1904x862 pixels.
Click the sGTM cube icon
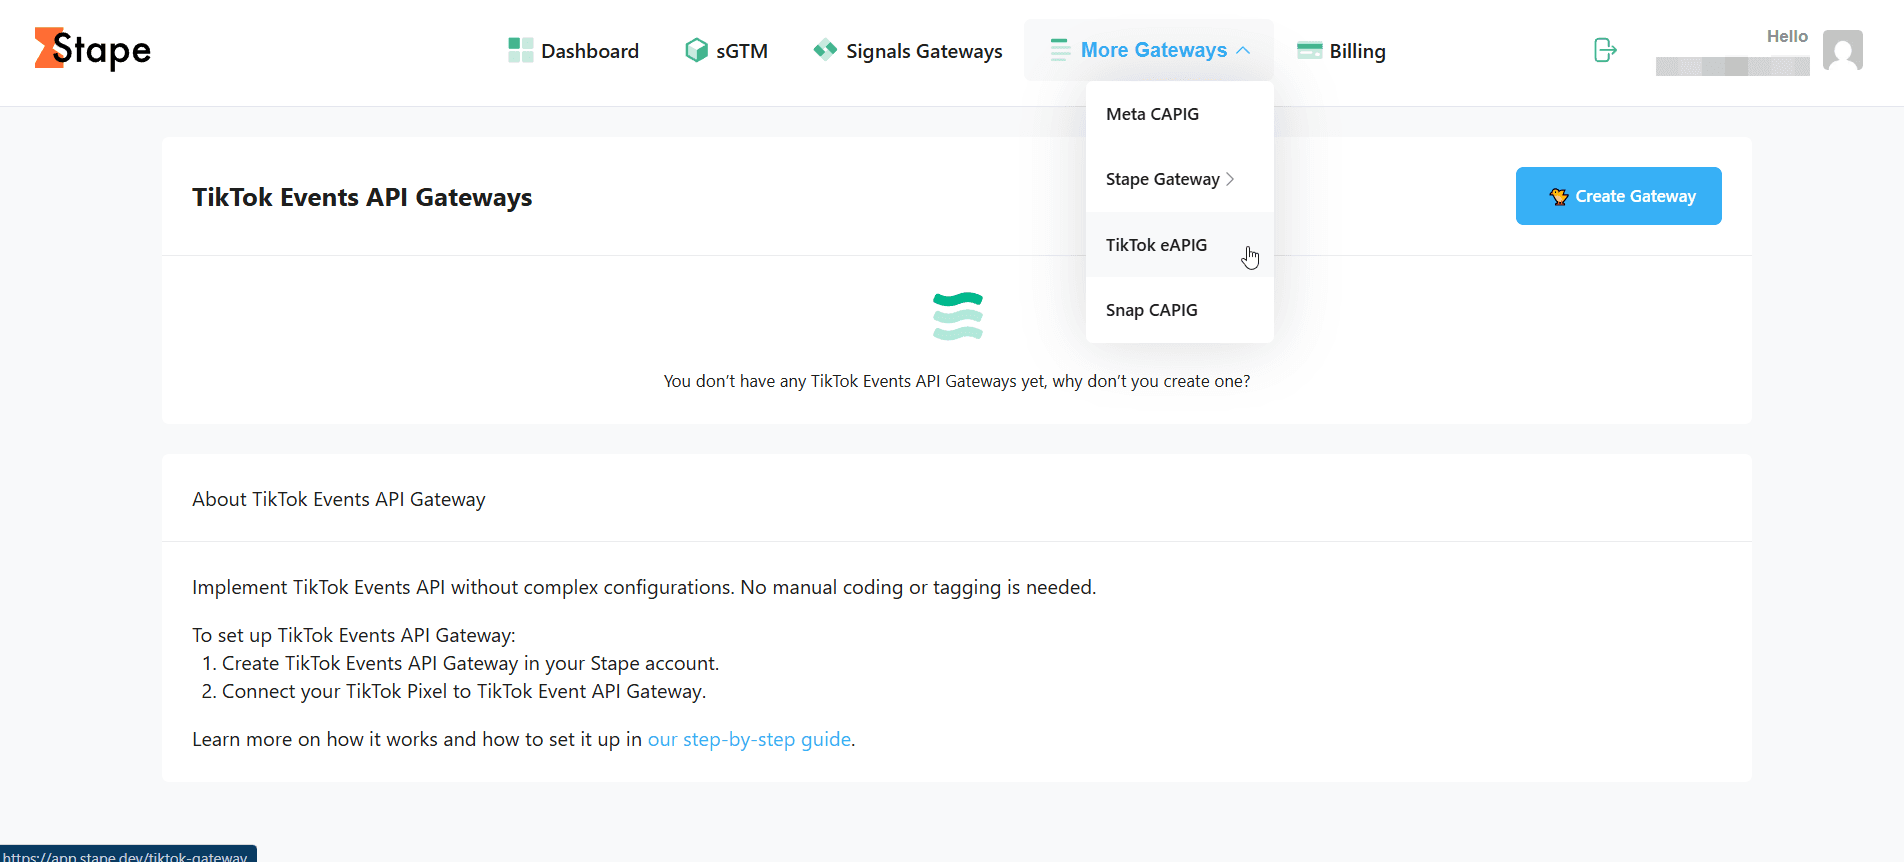tap(696, 50)
